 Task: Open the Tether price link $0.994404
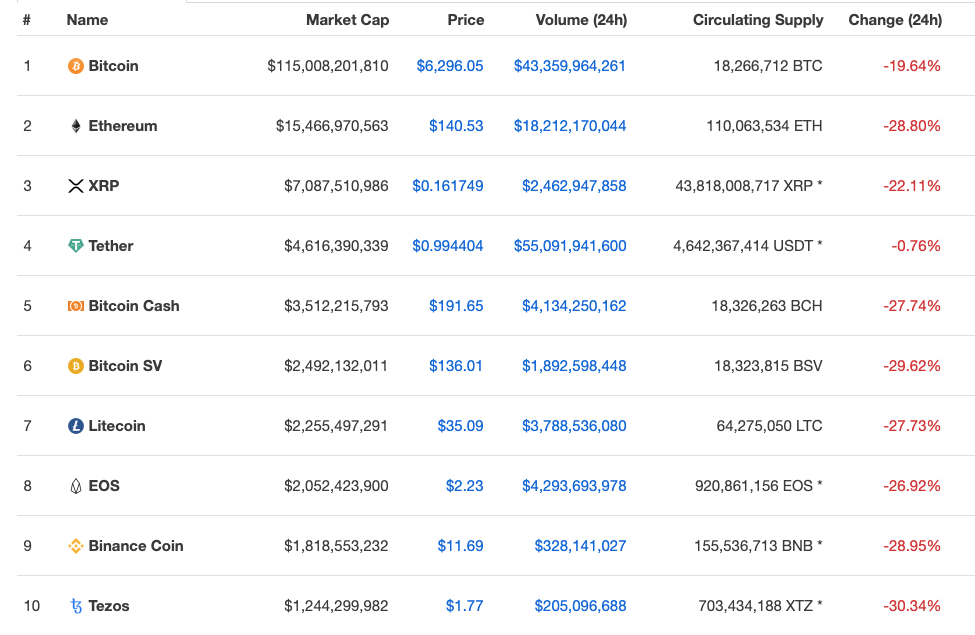tap(448, 246)
